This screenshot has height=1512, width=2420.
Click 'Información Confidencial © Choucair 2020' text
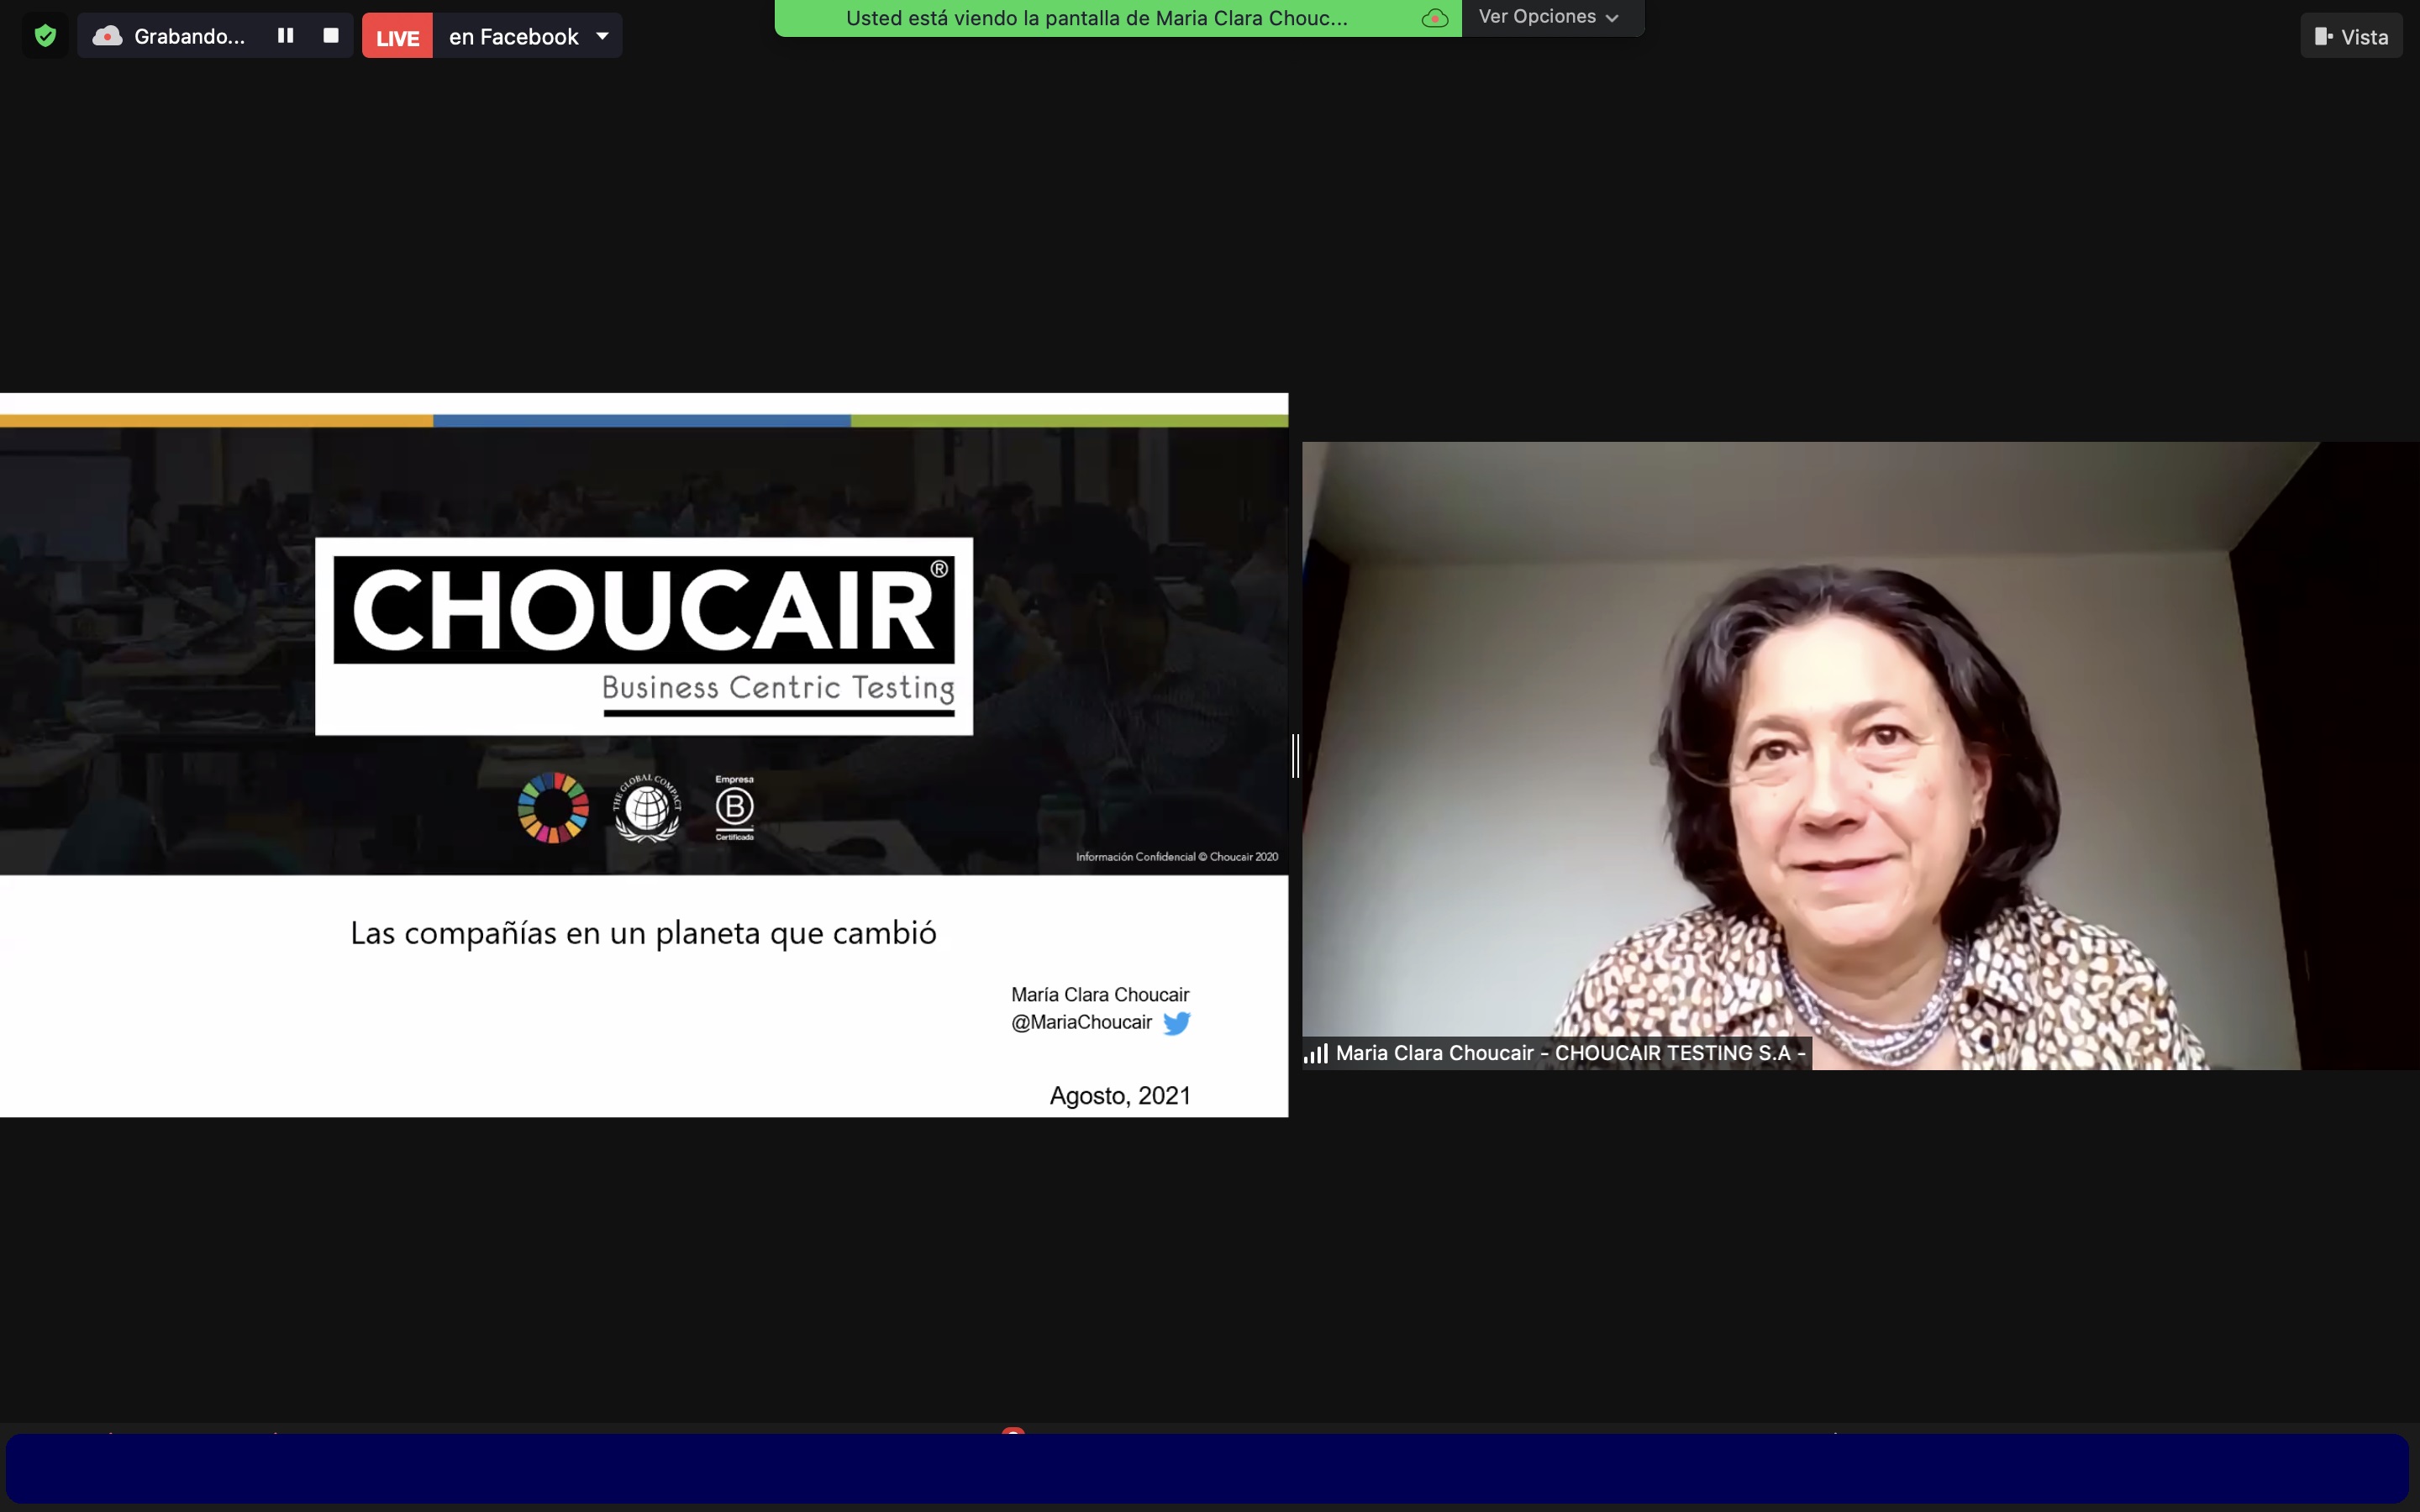(1177, 857)
